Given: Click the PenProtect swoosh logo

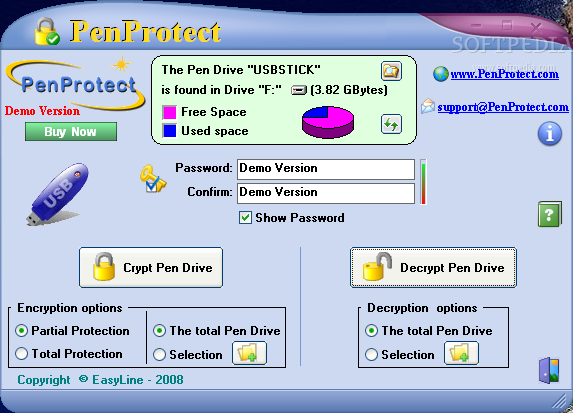Looking at the screenshot, I should click(x=75, y=84).
